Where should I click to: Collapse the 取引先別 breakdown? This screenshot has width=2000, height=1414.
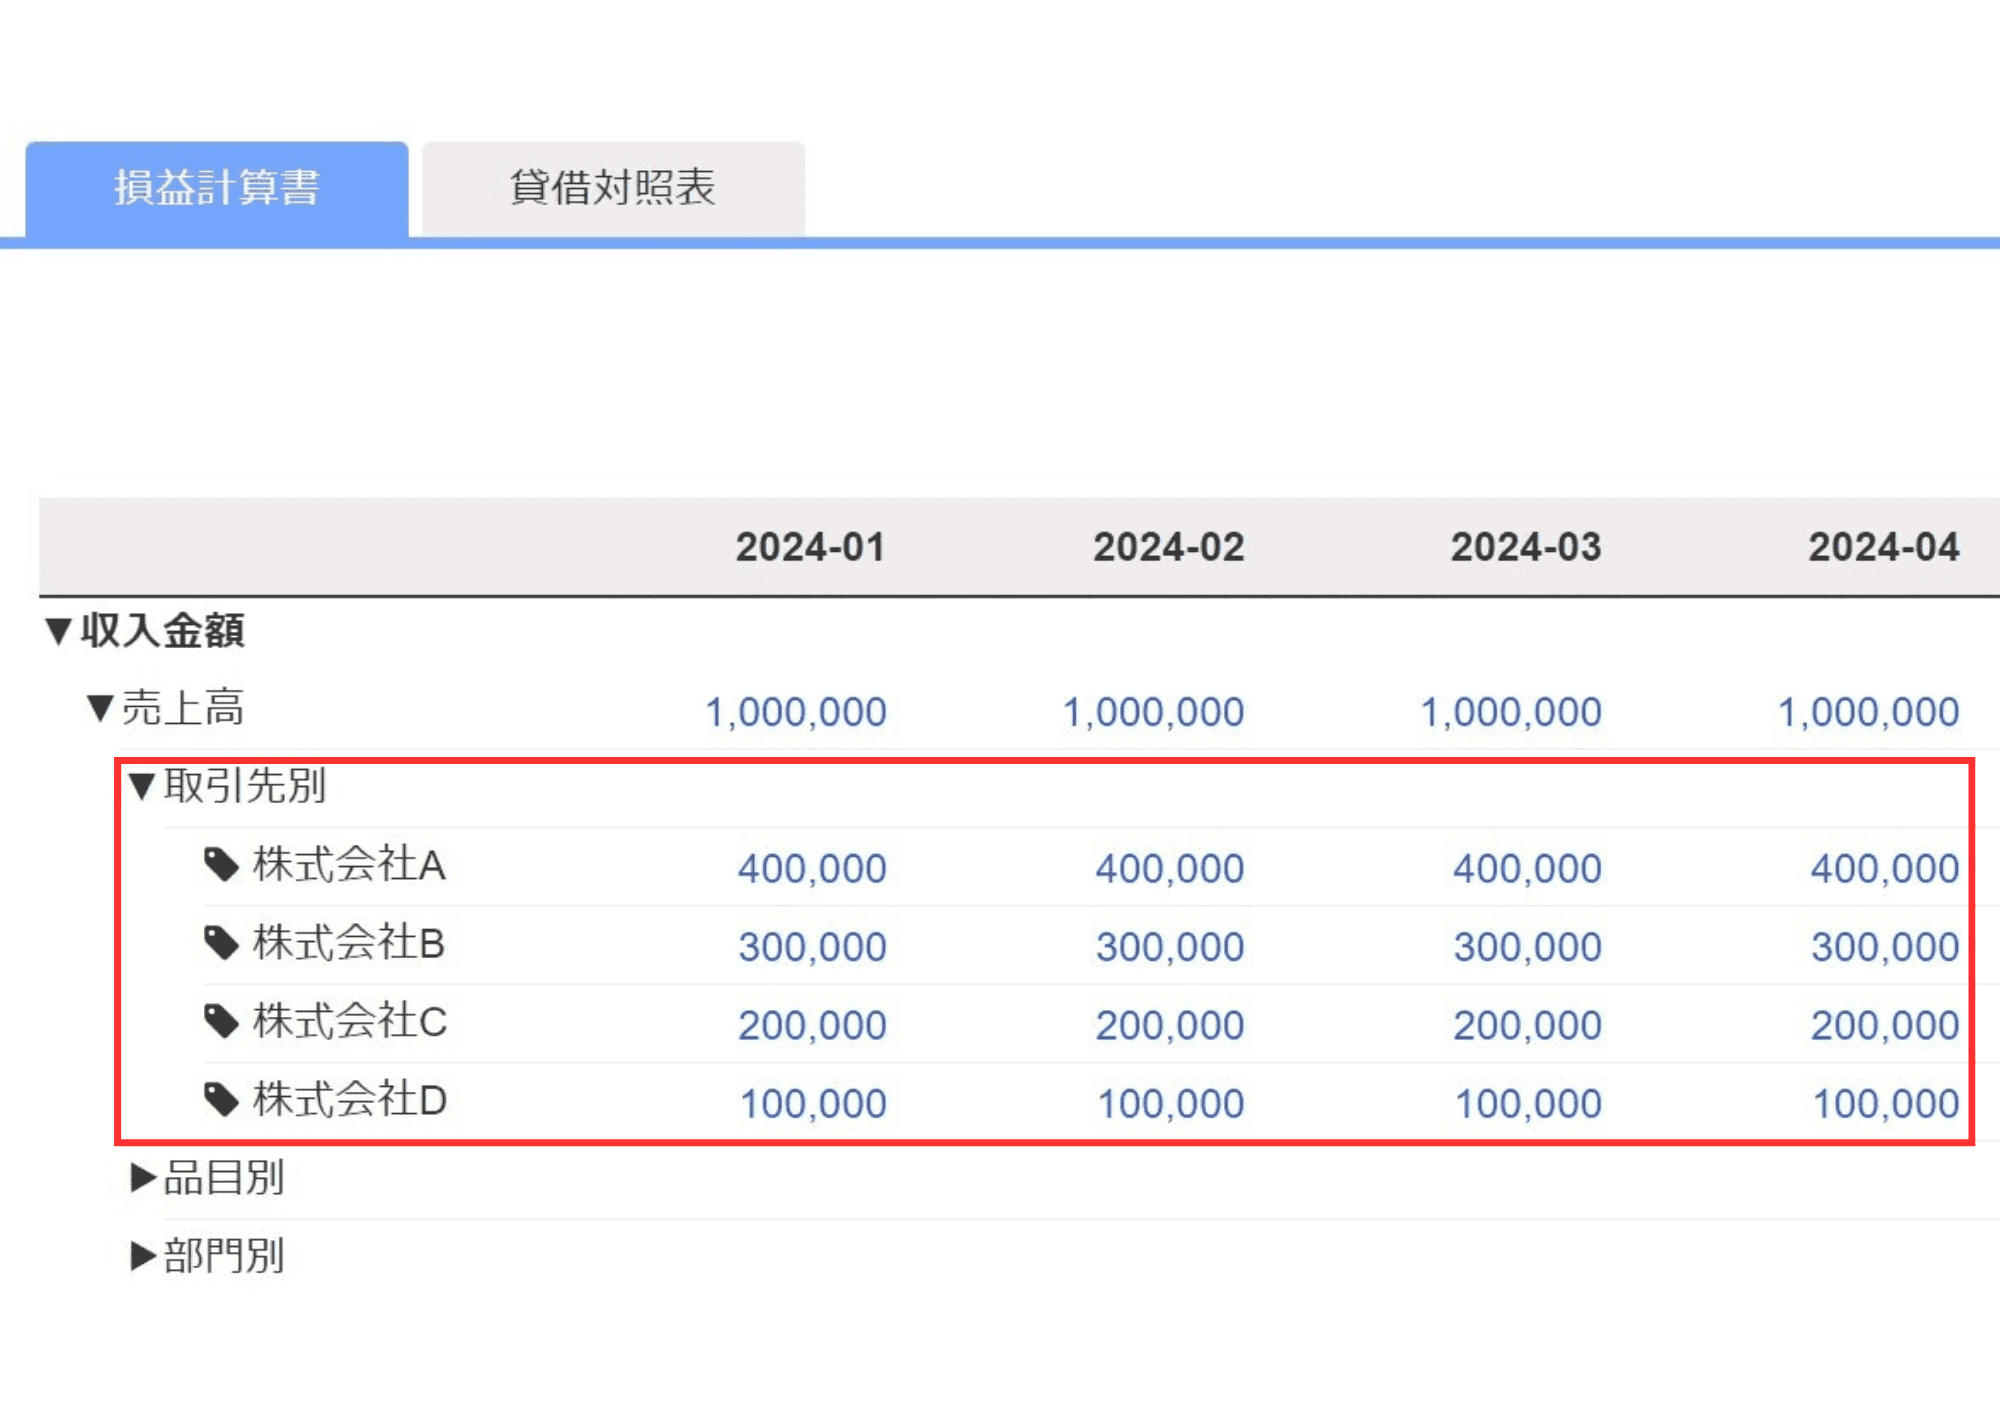[x=142, y=786]
